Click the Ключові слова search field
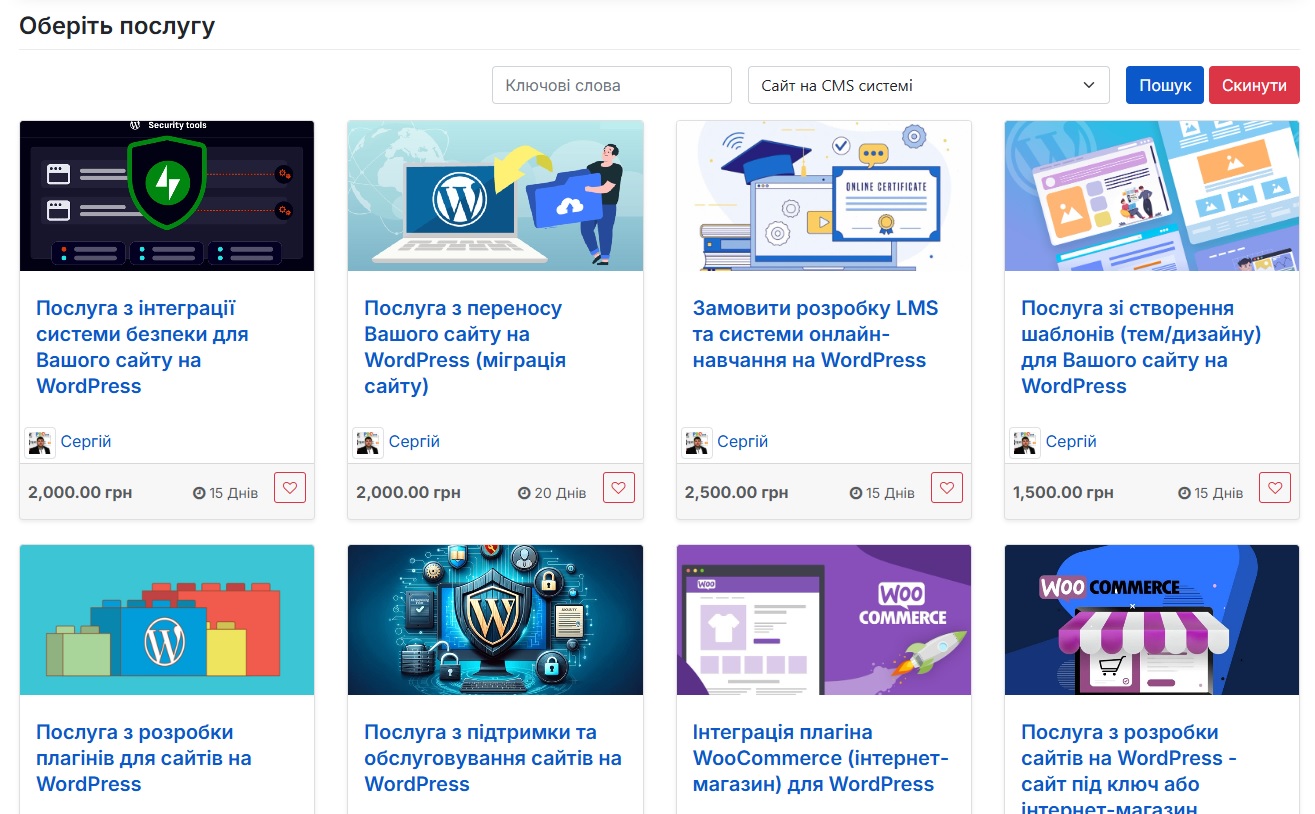The width and height of the screenshot is (1315, 814). click(x=611, y=85)
